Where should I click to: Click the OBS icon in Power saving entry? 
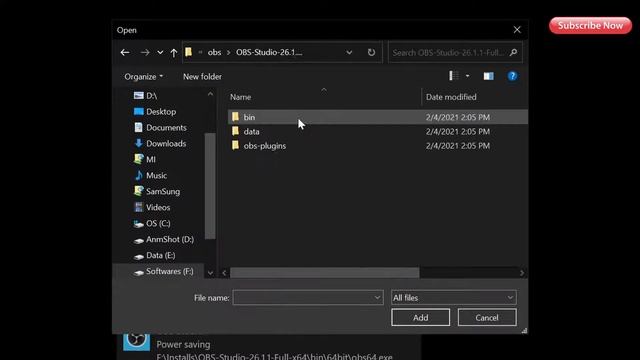click(136, 341)
